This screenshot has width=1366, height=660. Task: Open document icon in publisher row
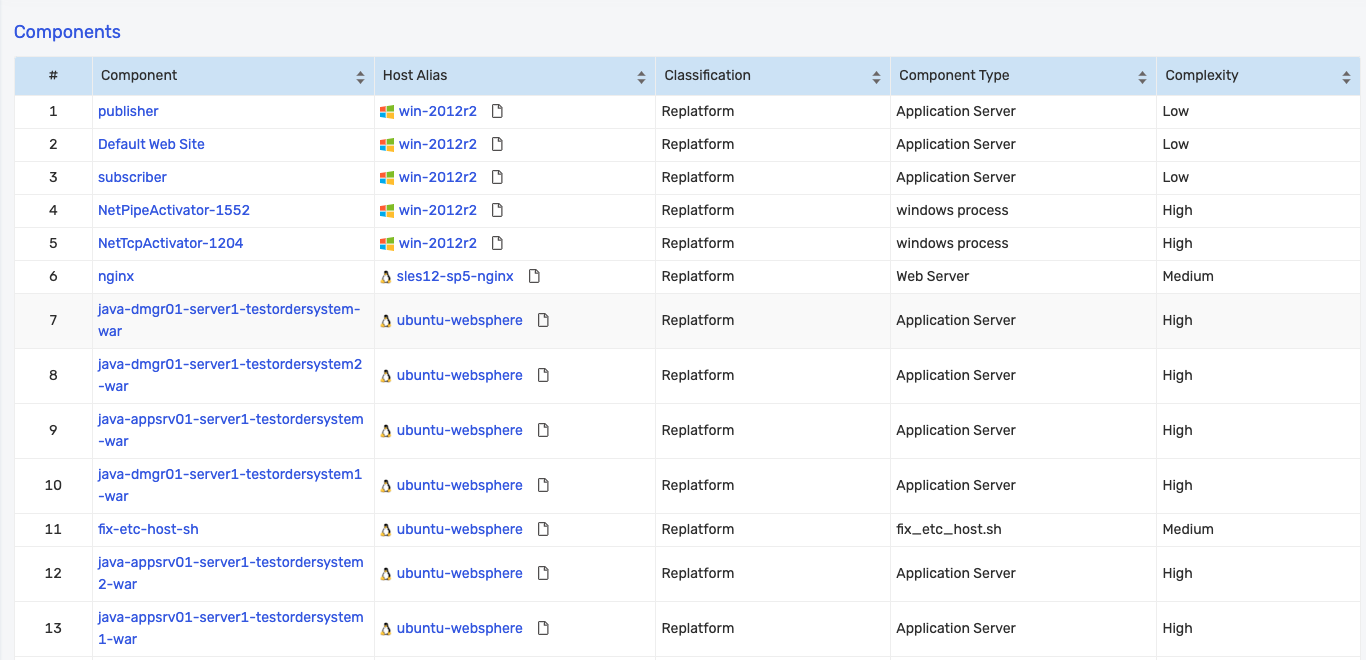(x=497, y=111)
